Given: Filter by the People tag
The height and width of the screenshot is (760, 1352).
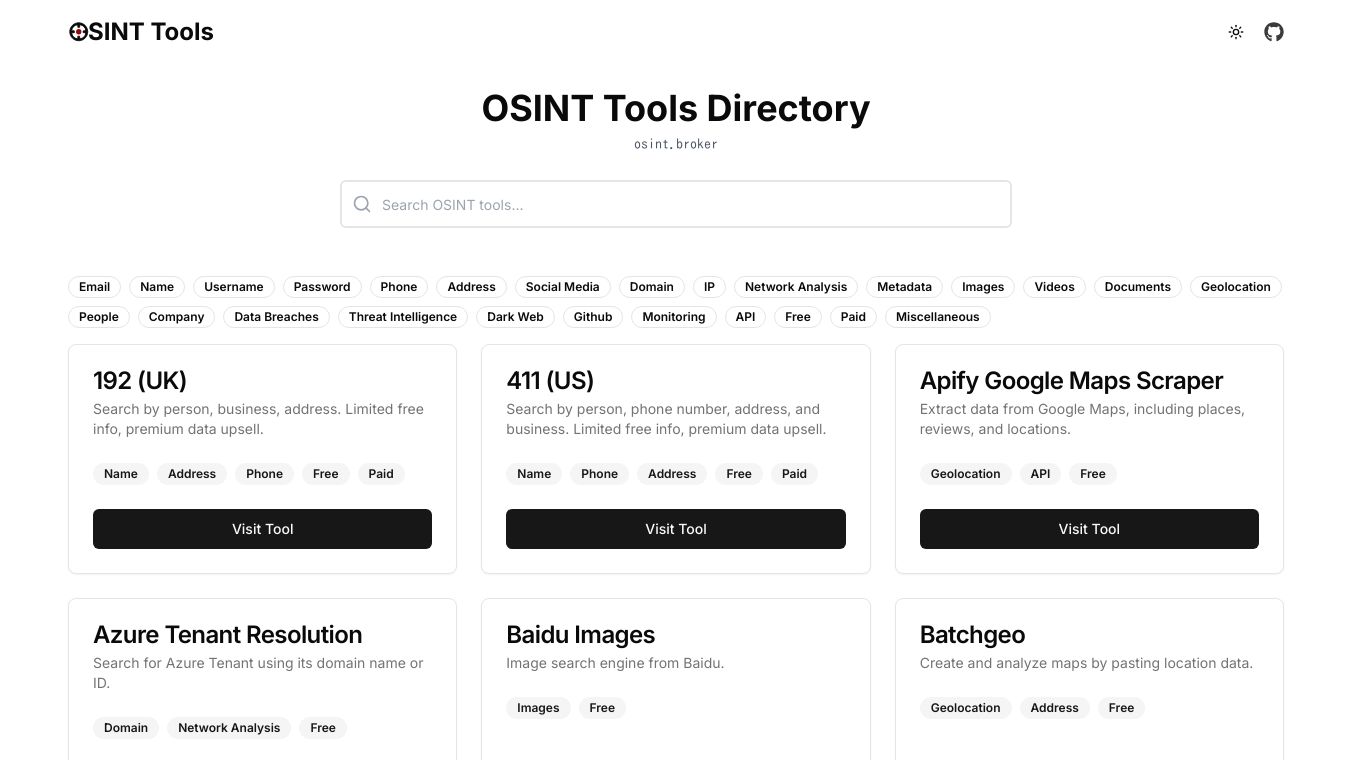Looking at the screenshot, I should (x=99, y=317).
